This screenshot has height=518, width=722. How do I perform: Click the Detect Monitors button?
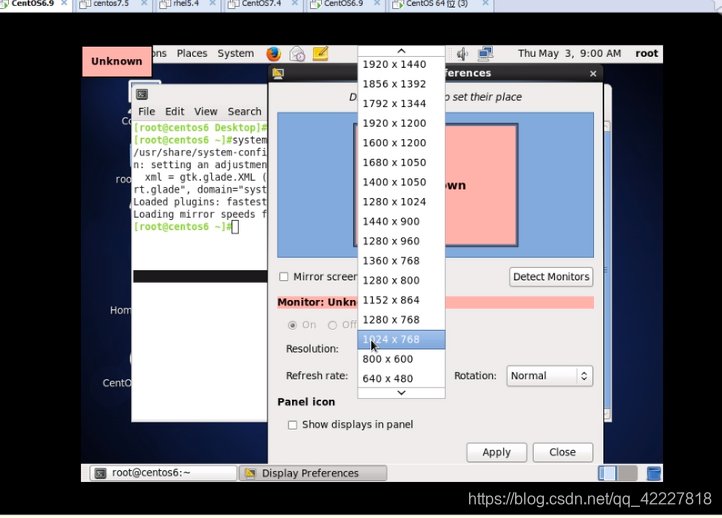tap(551, 277)
